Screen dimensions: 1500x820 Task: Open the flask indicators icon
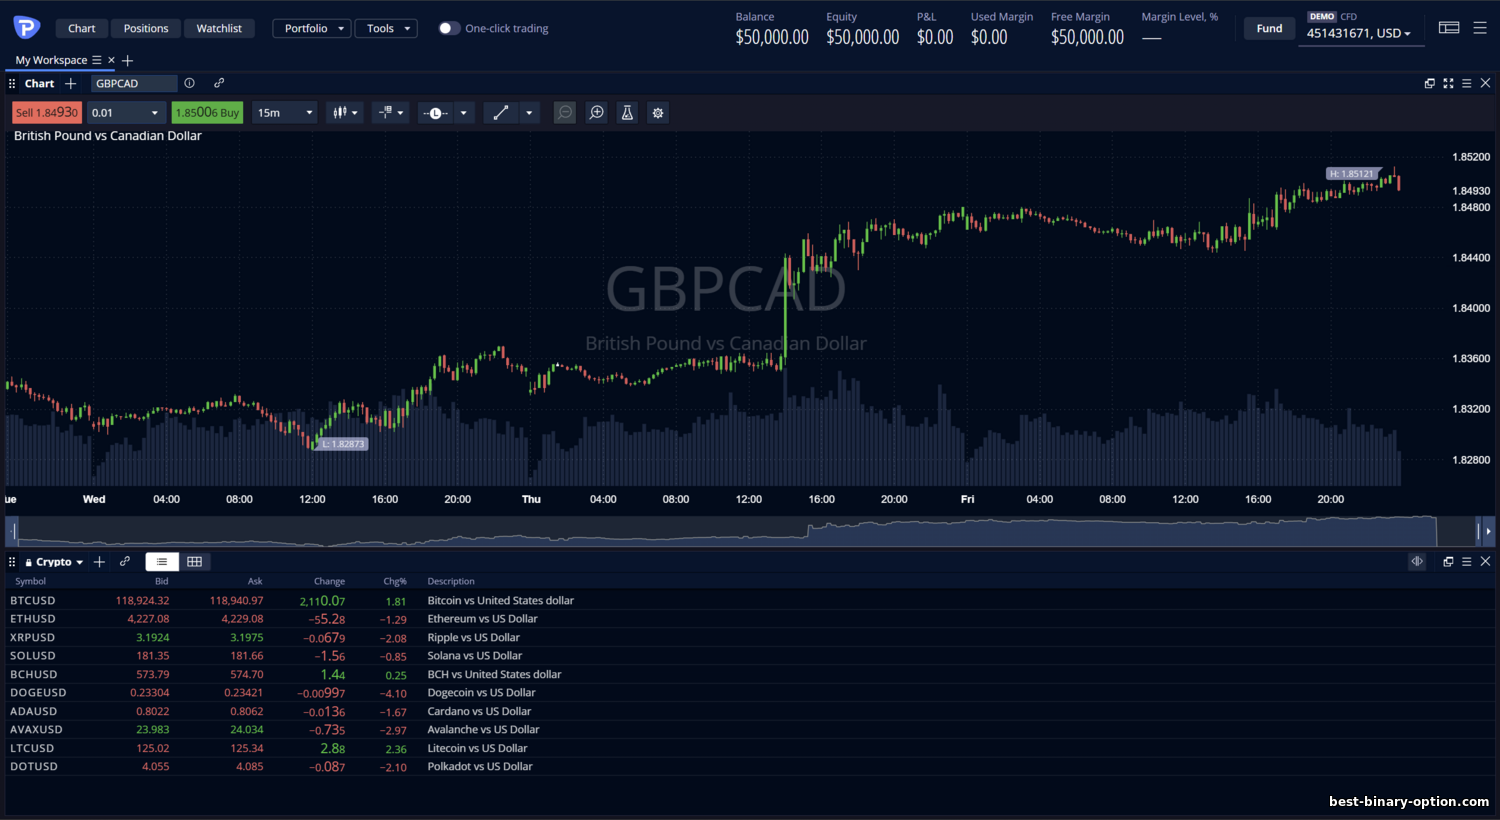tap(627, 113)
